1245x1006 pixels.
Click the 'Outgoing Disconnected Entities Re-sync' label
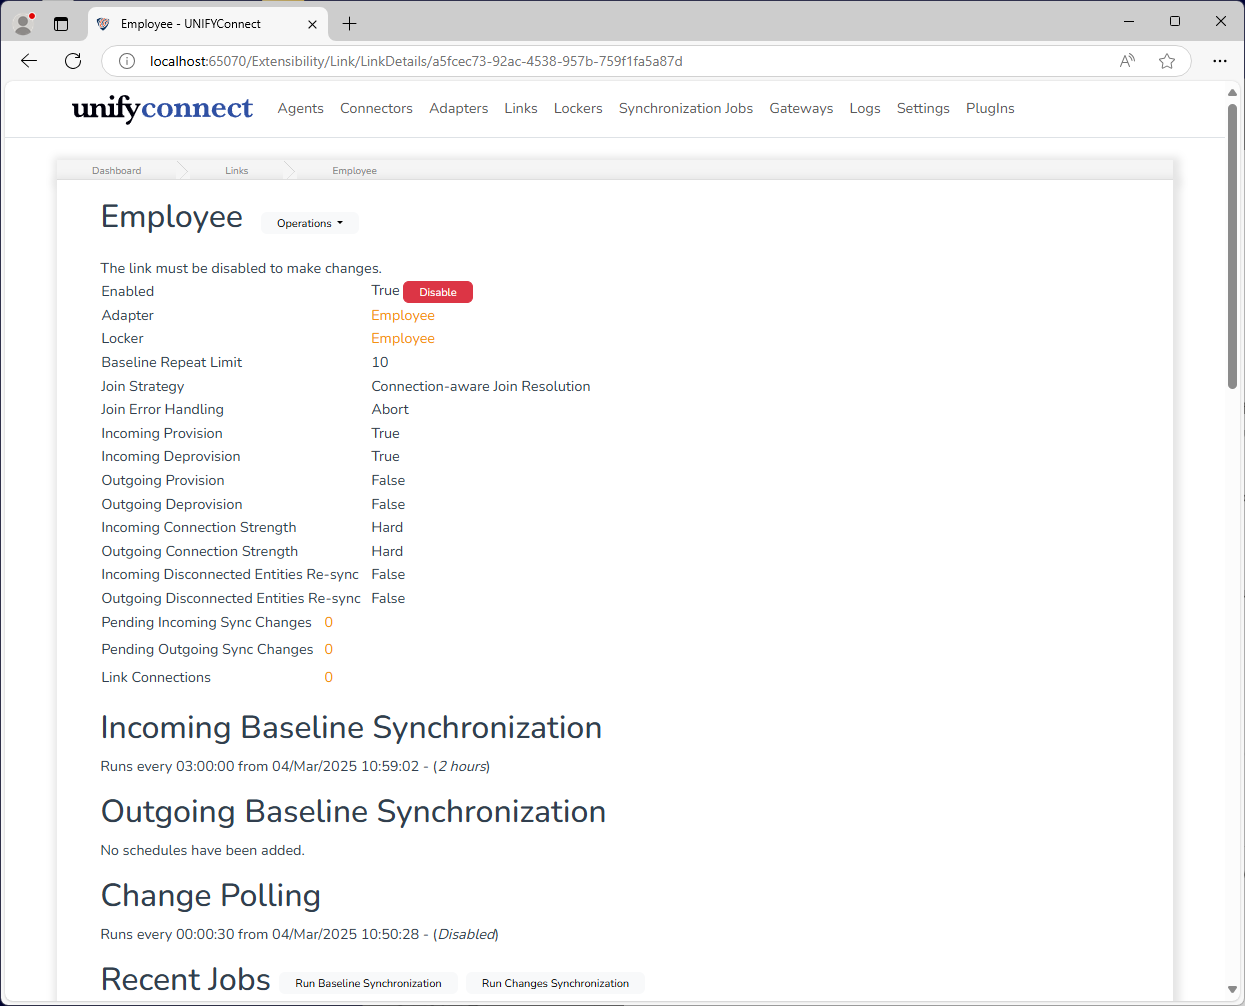tap(231, 598)
